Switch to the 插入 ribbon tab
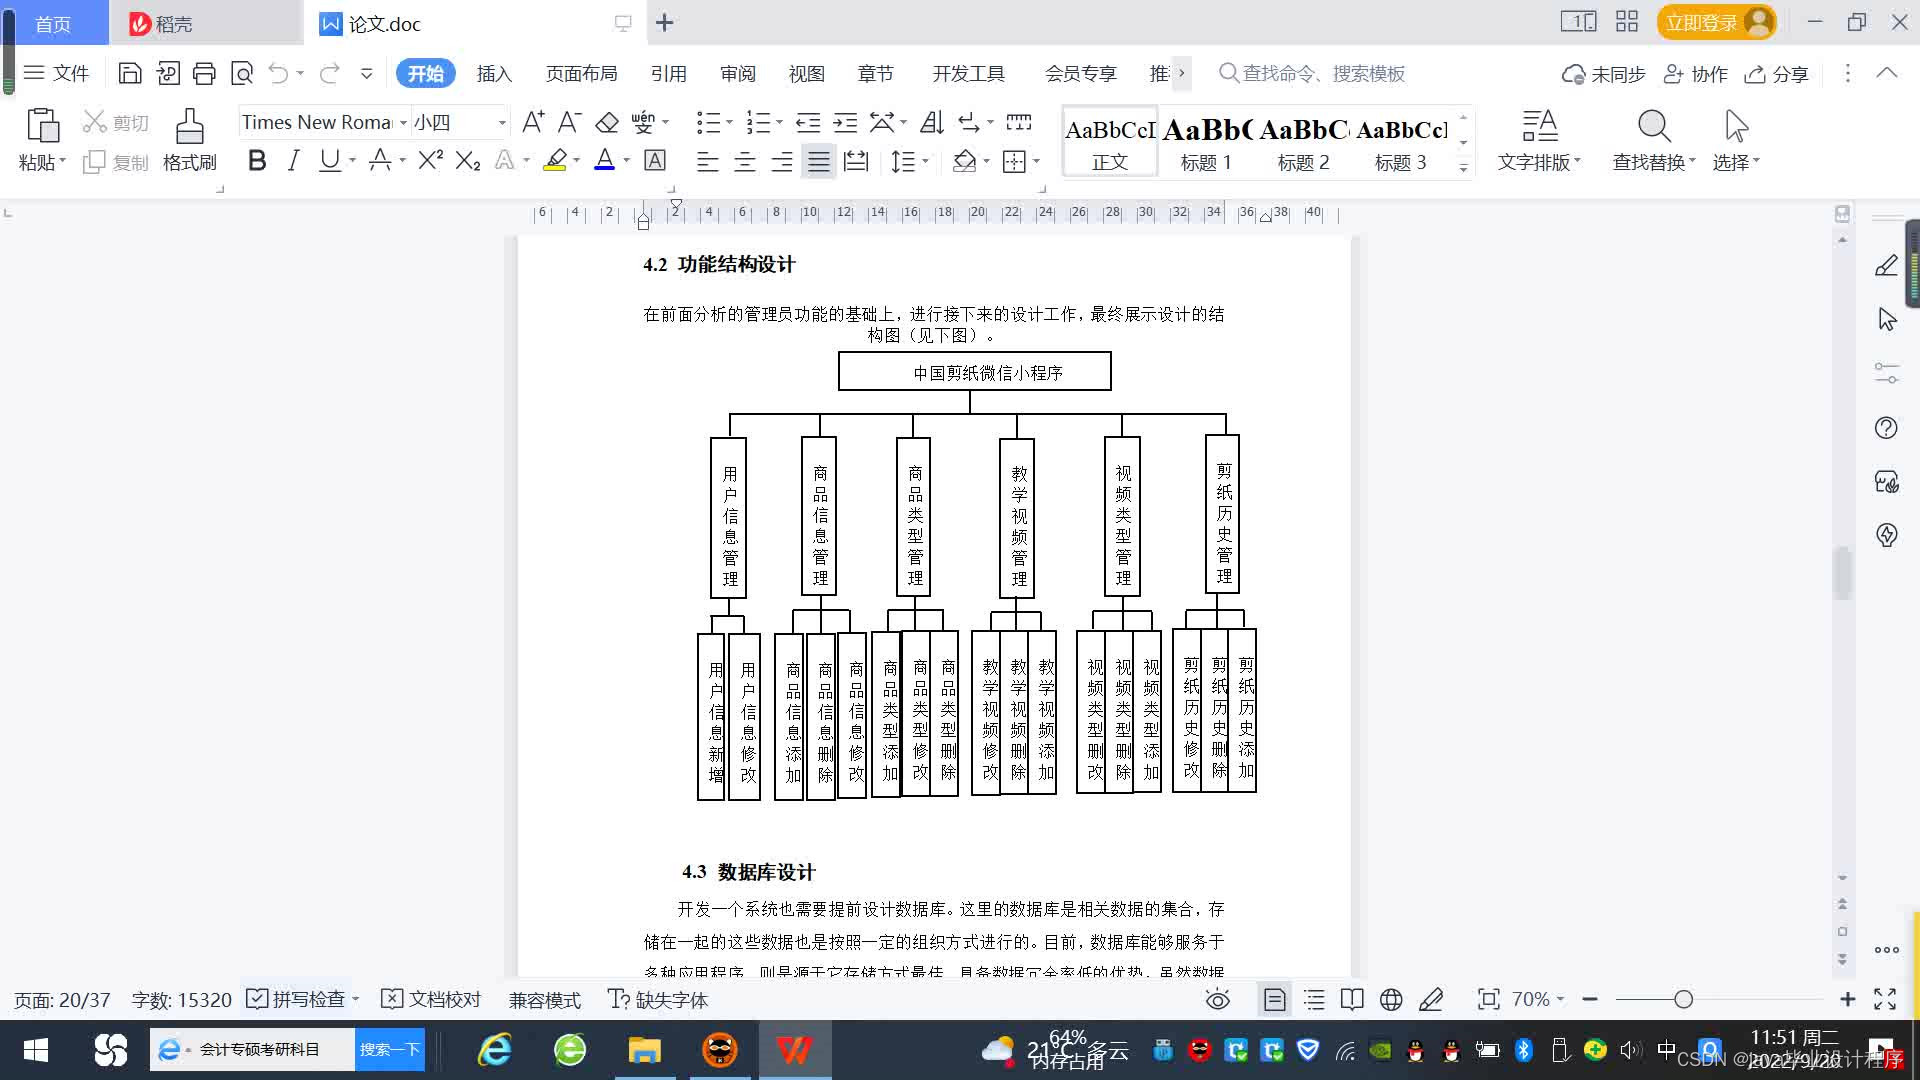The width and height of the screenshot is (1920, 1080). 494,73
